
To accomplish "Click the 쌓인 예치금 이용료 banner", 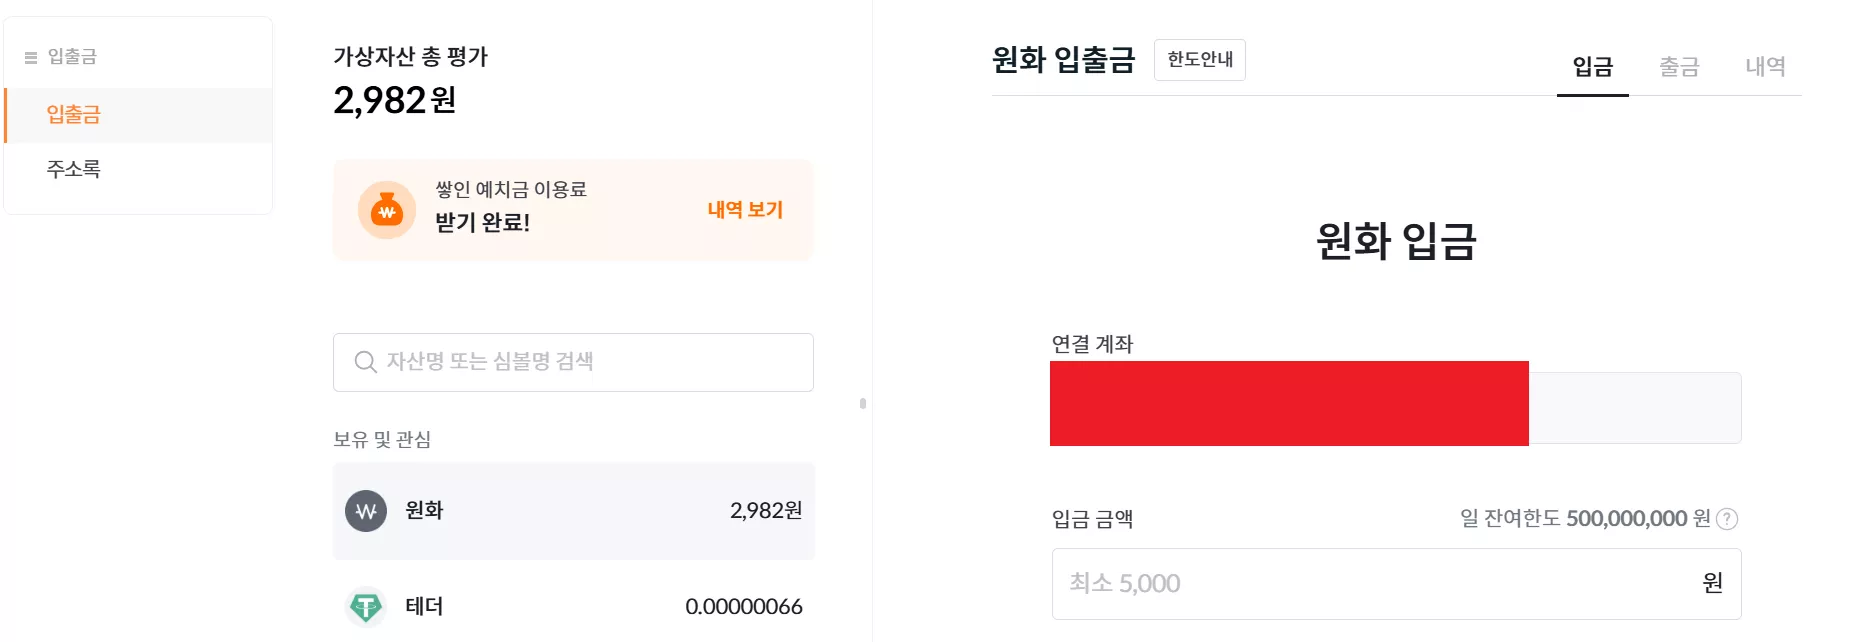I will pyautogui.click(x=573, y=210).
